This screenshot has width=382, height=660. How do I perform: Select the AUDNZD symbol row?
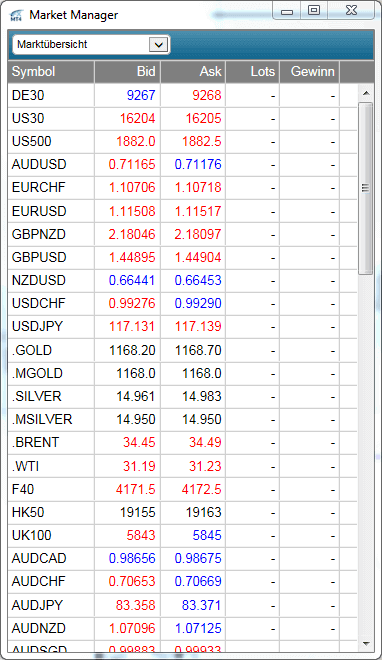[182, 628]
